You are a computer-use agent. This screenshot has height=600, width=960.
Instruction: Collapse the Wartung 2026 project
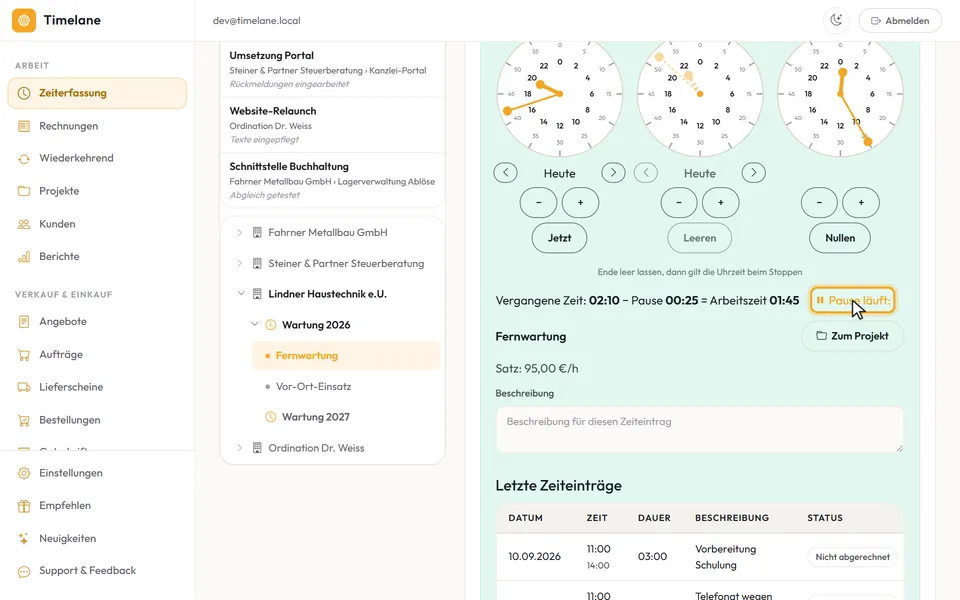255,324
